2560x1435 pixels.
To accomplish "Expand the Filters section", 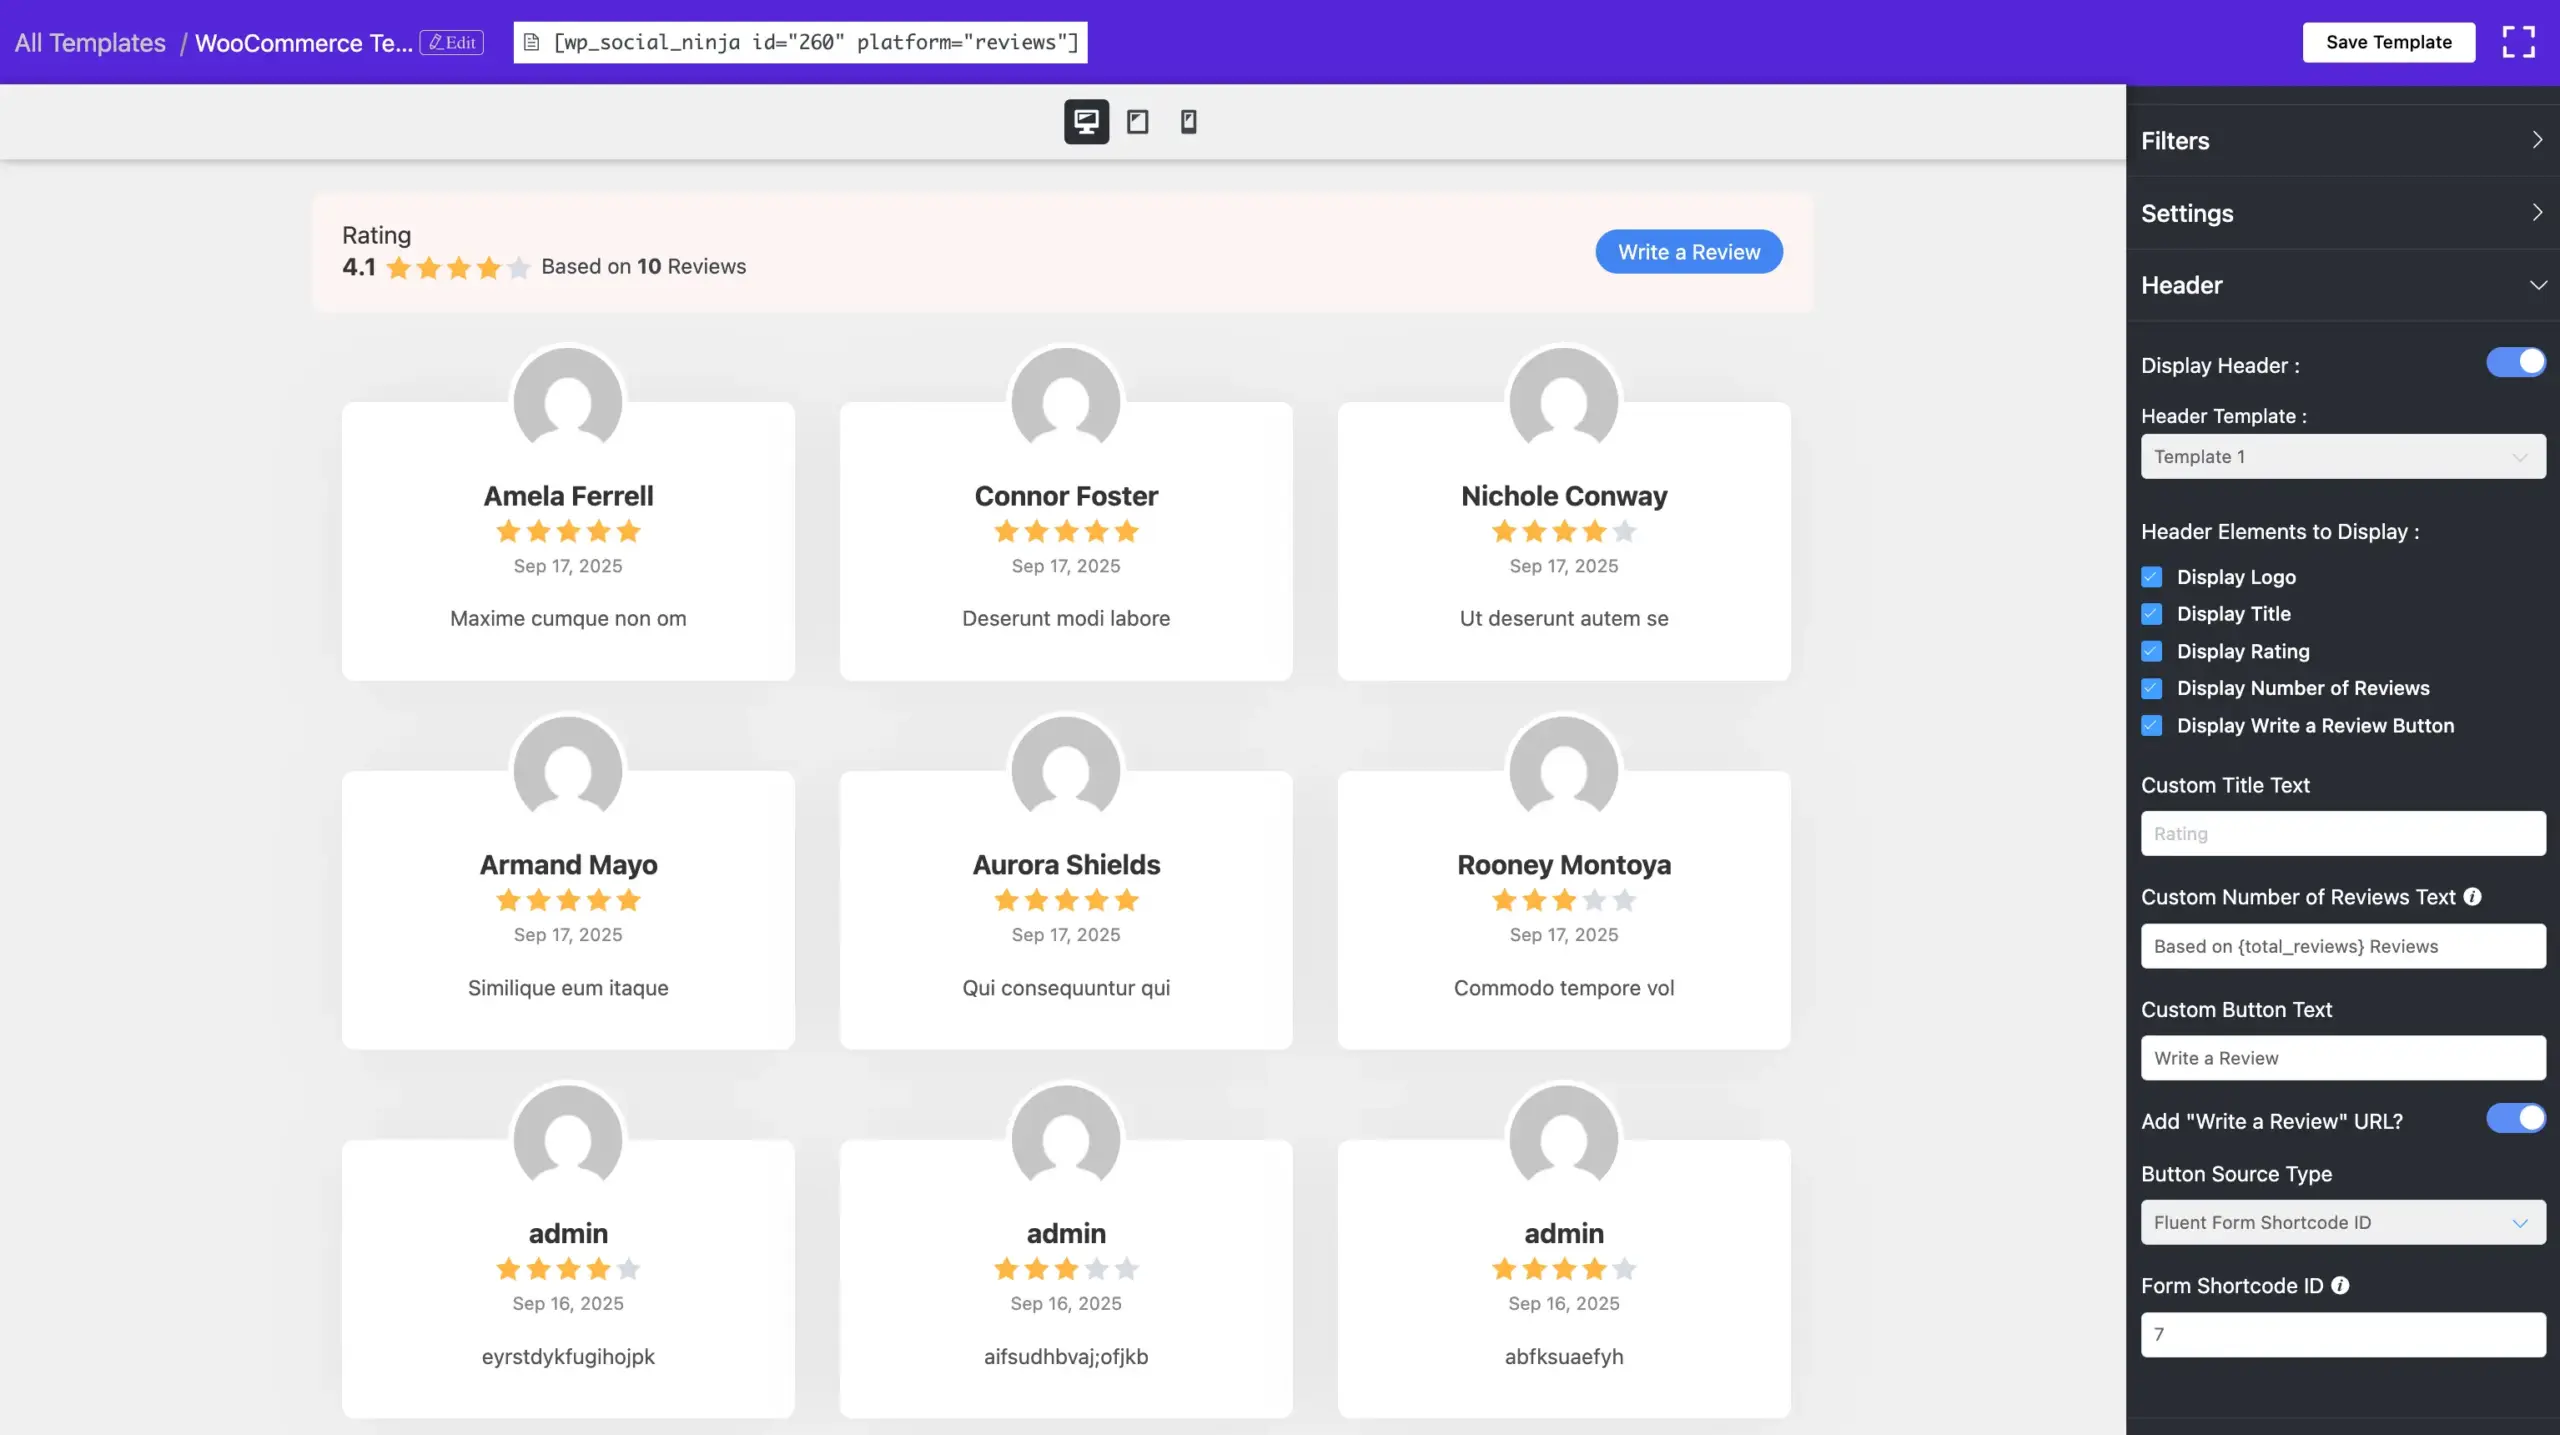I will pos(2342,140).
